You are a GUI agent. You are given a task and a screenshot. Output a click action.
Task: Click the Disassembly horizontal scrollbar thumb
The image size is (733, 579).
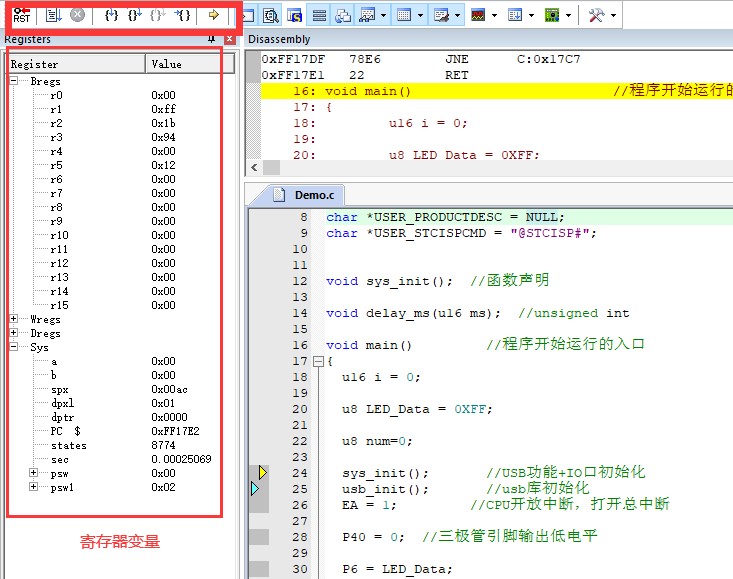tap(271, 167)
